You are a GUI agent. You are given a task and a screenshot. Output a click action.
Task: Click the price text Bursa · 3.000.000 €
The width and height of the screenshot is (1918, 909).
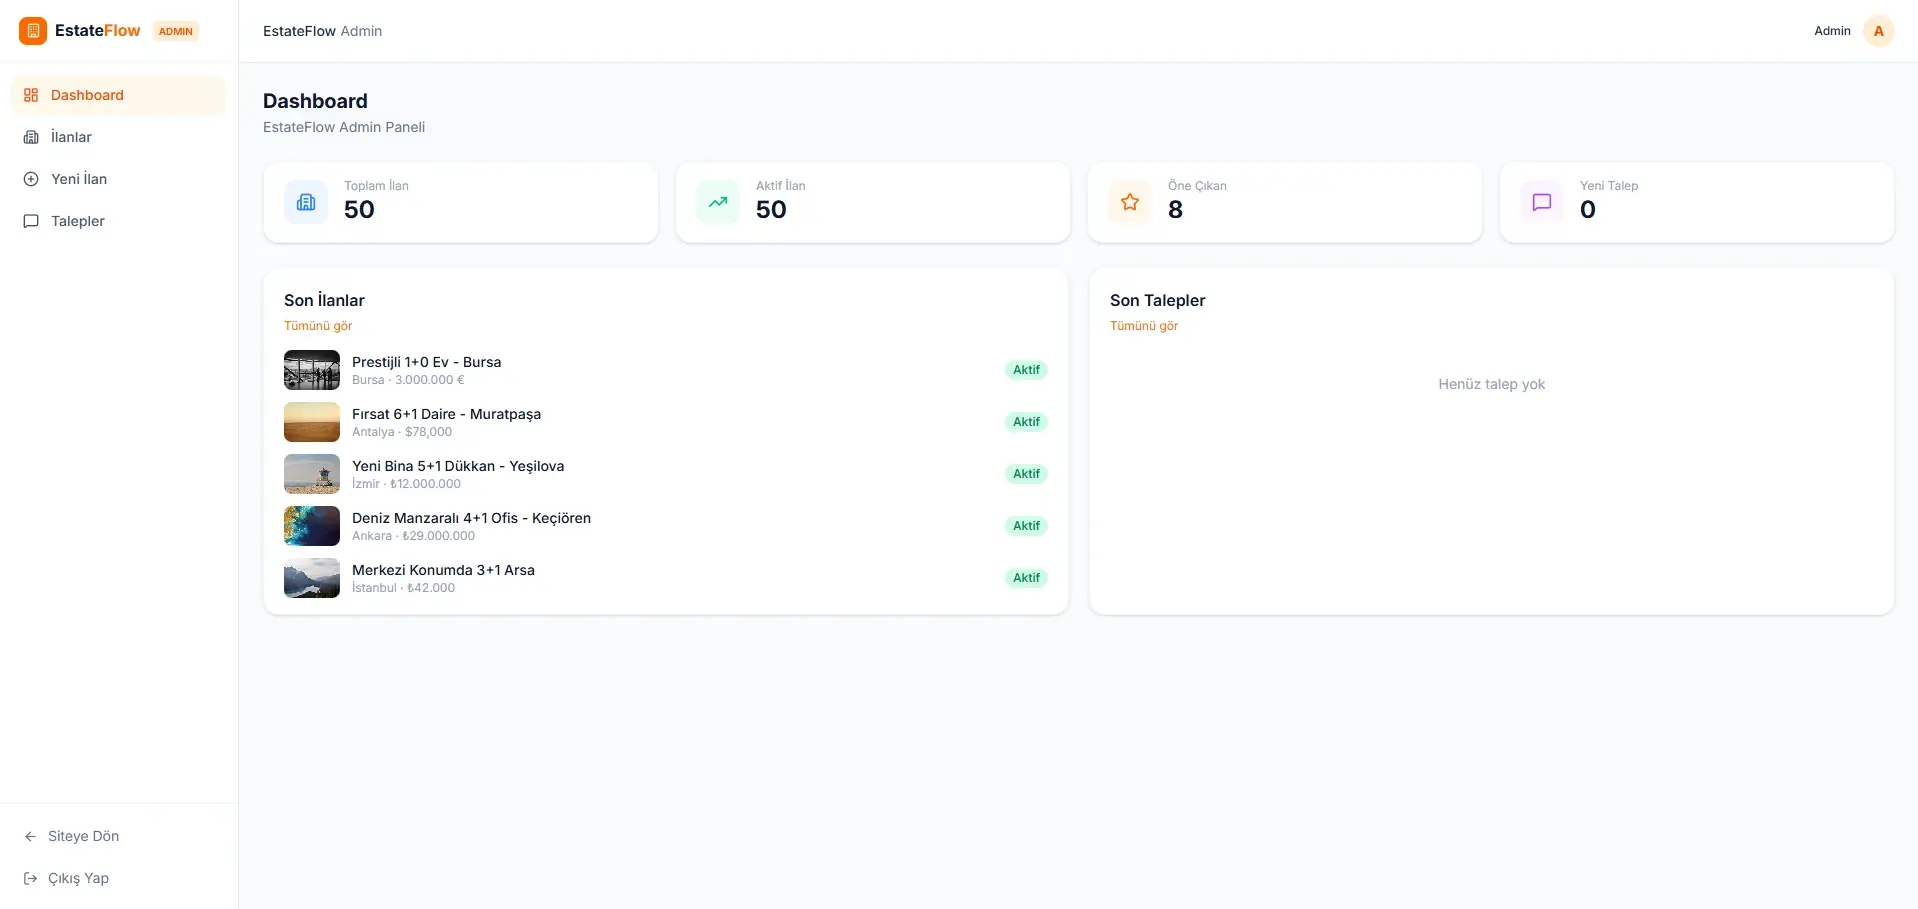[408, 380]
